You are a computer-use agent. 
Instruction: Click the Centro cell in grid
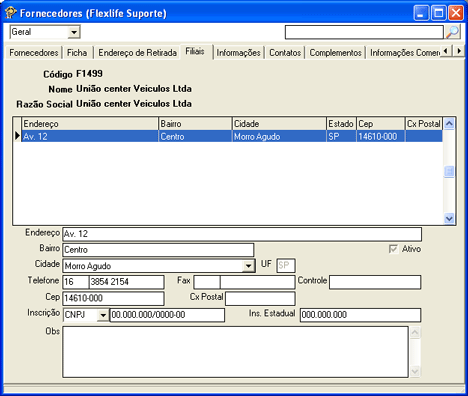tap(195, 136)
